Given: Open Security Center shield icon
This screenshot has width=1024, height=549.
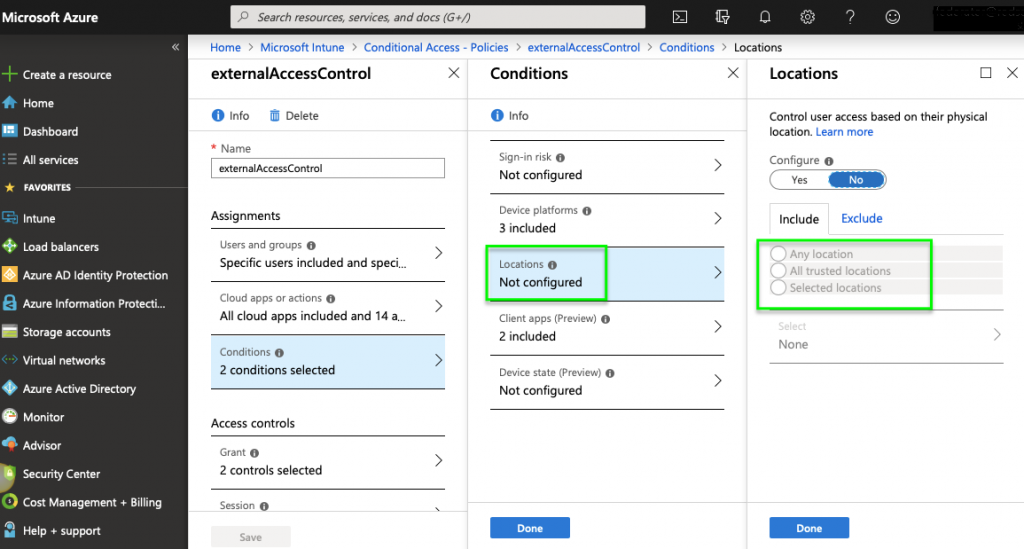Looking at the screenshot, I should 8,475.
